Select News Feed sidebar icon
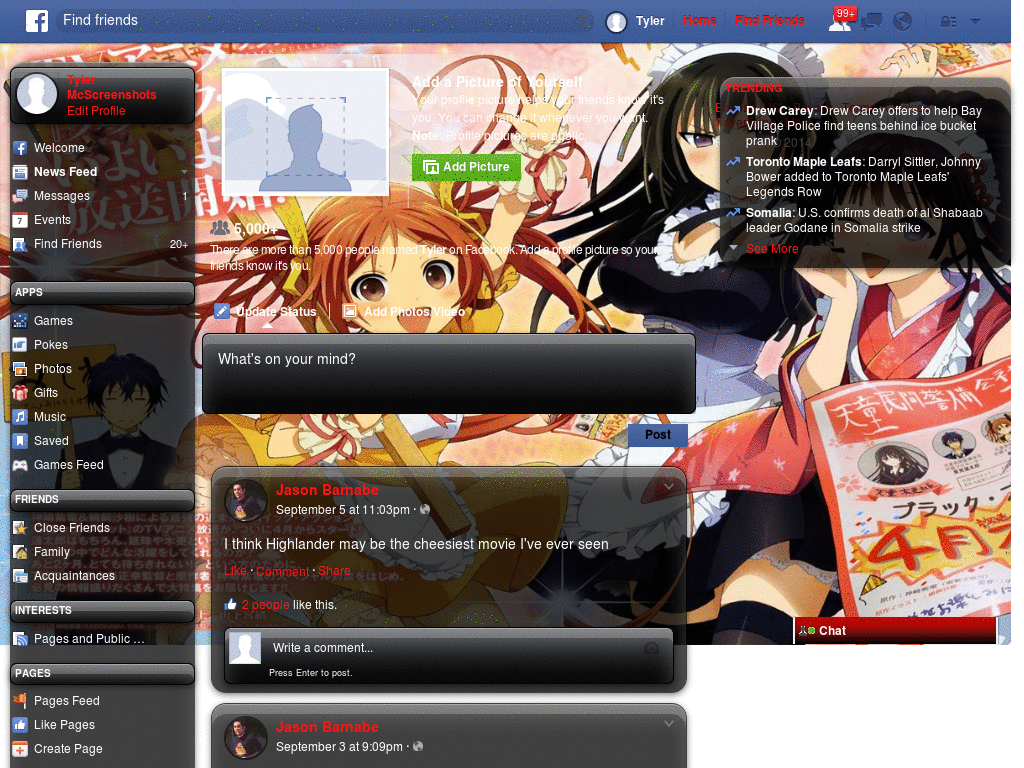This screenshot has height=768, width=1024. [20, 172]
